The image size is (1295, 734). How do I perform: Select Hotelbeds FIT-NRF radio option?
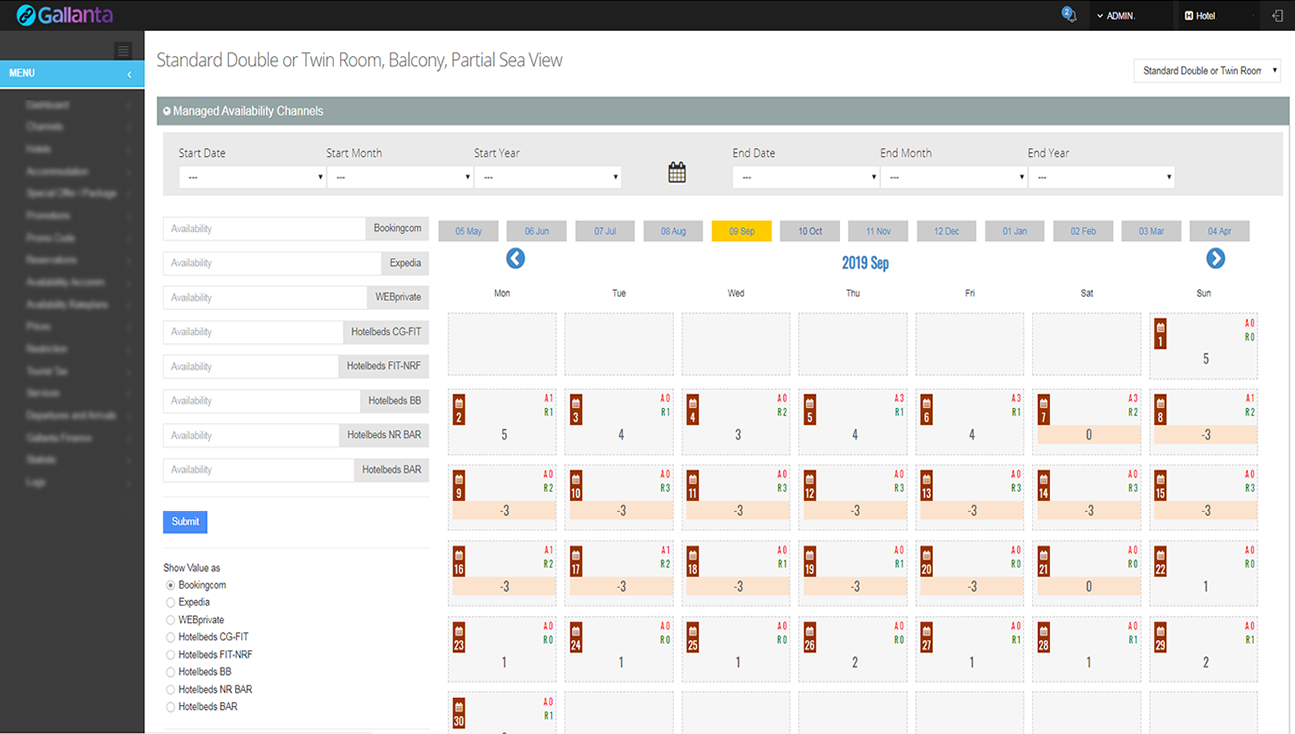[171, 655]
